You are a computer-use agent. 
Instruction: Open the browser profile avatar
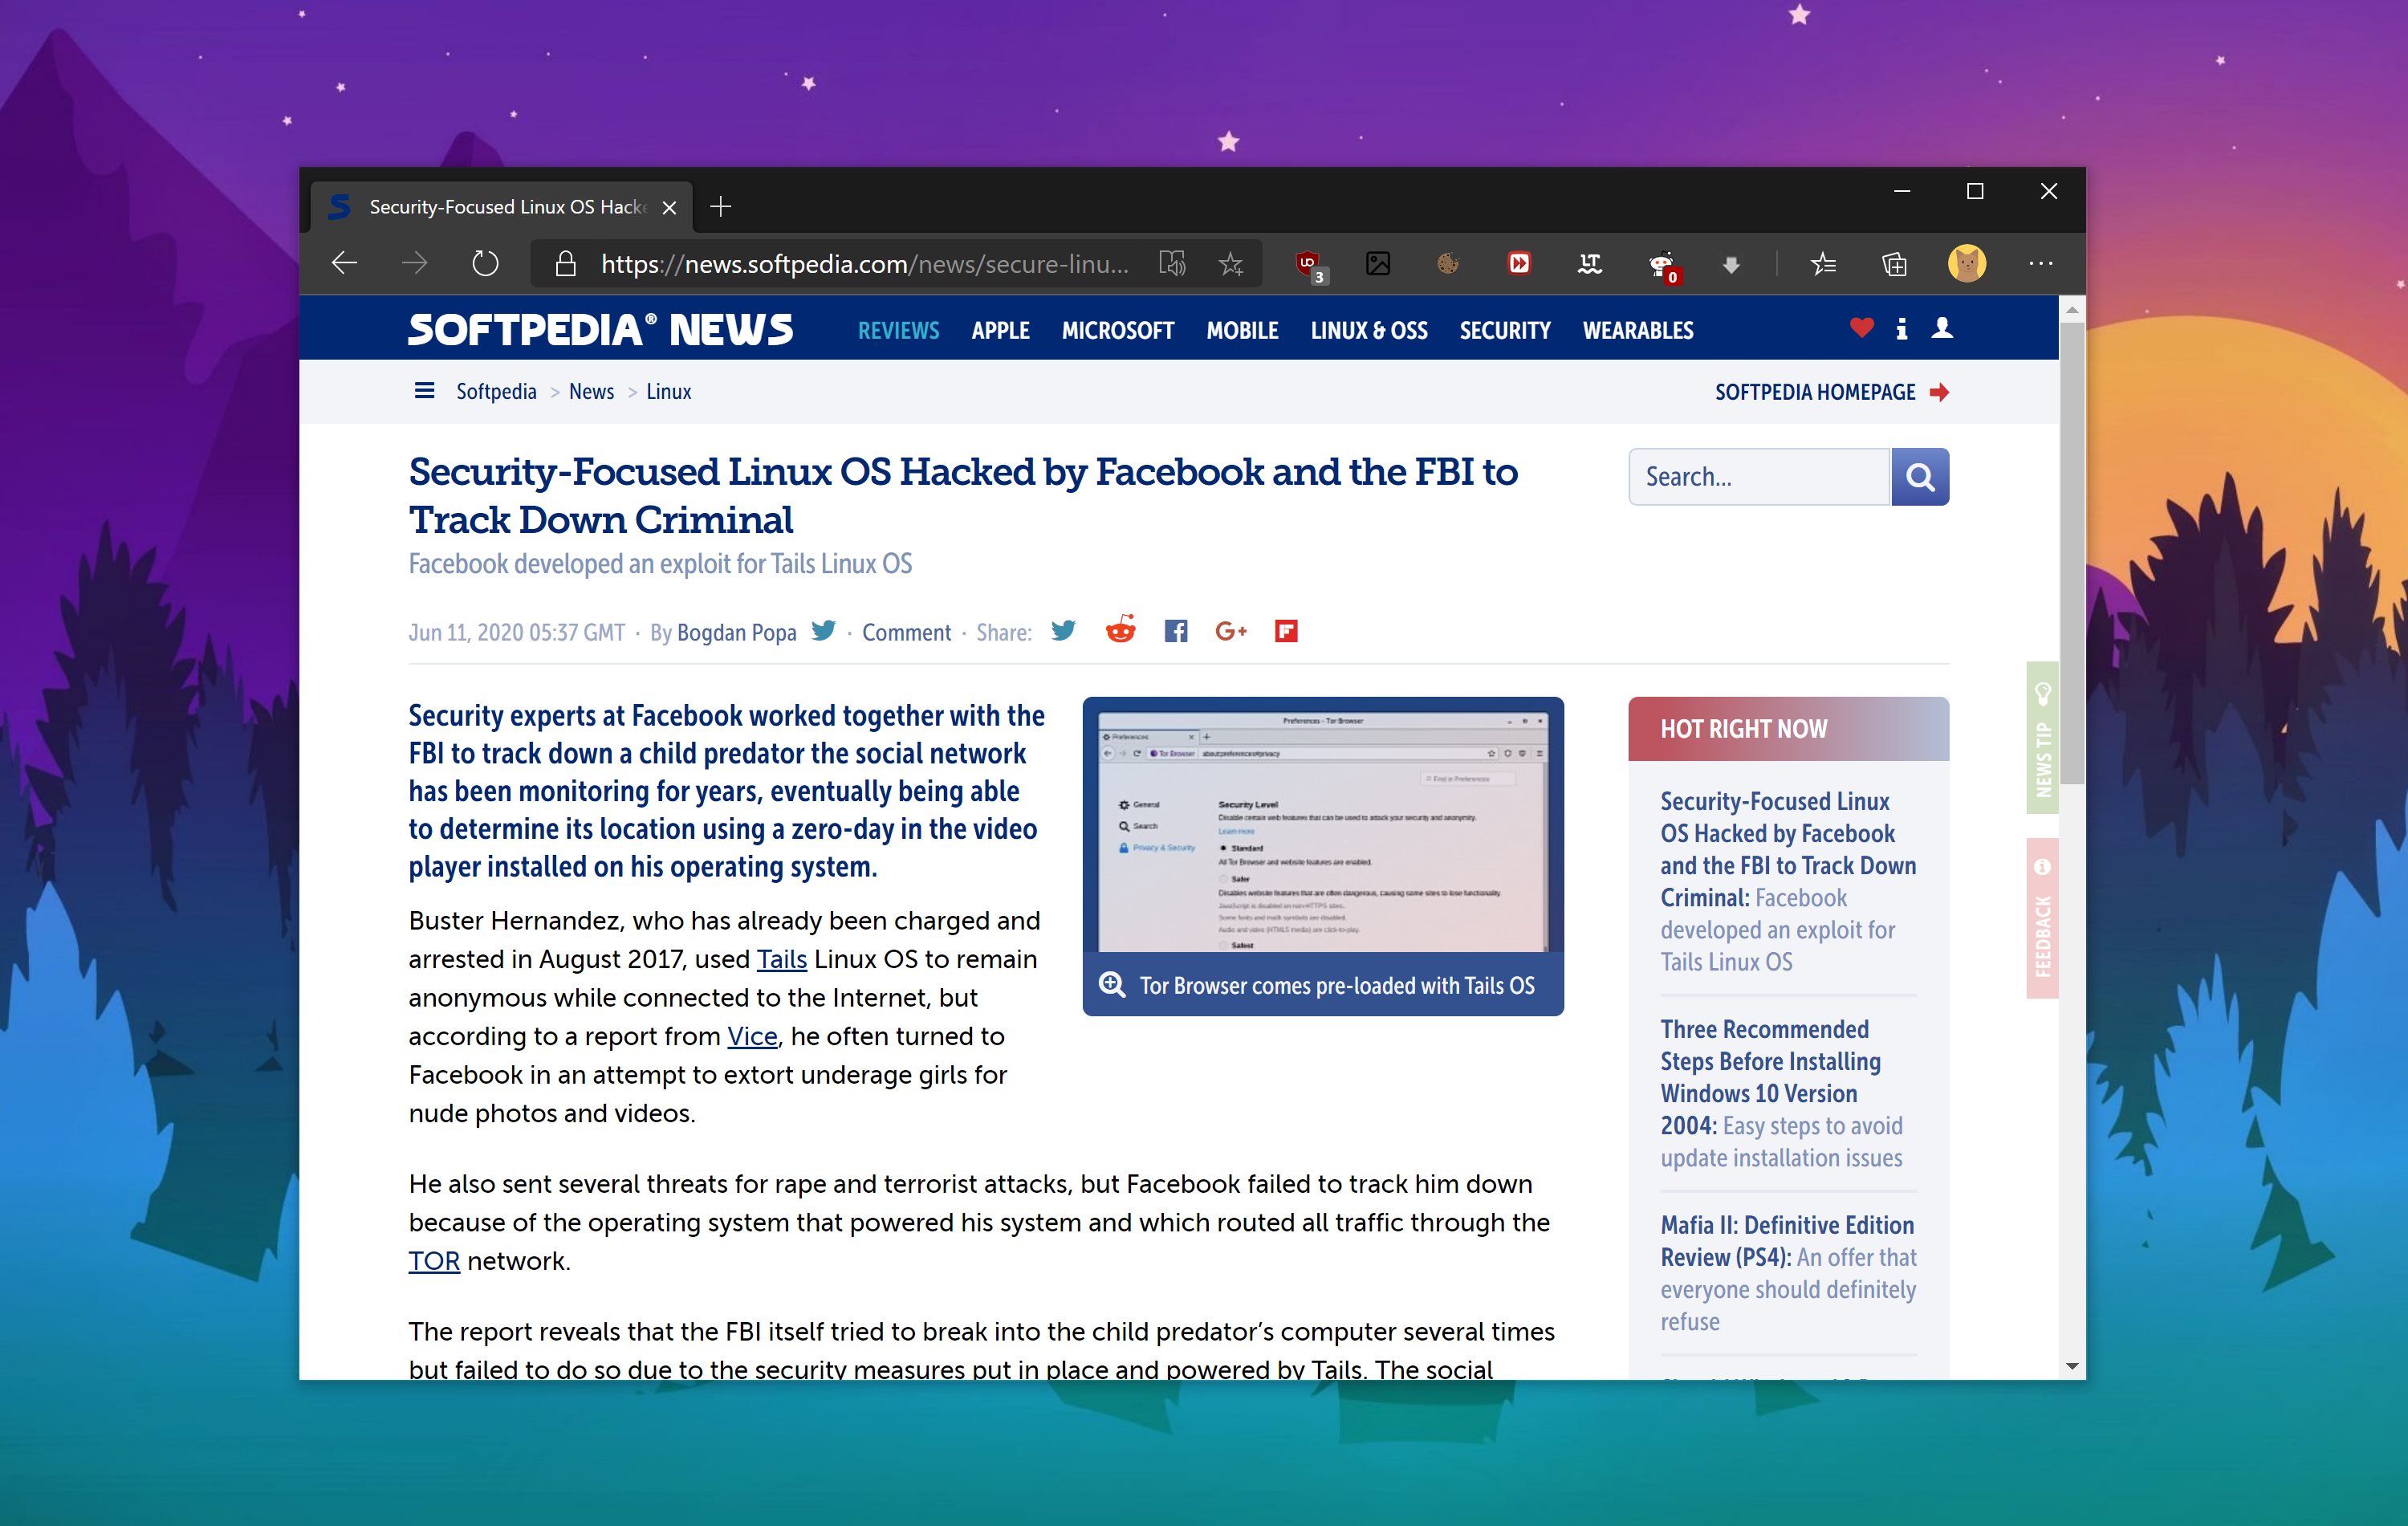click(1967, 264)
